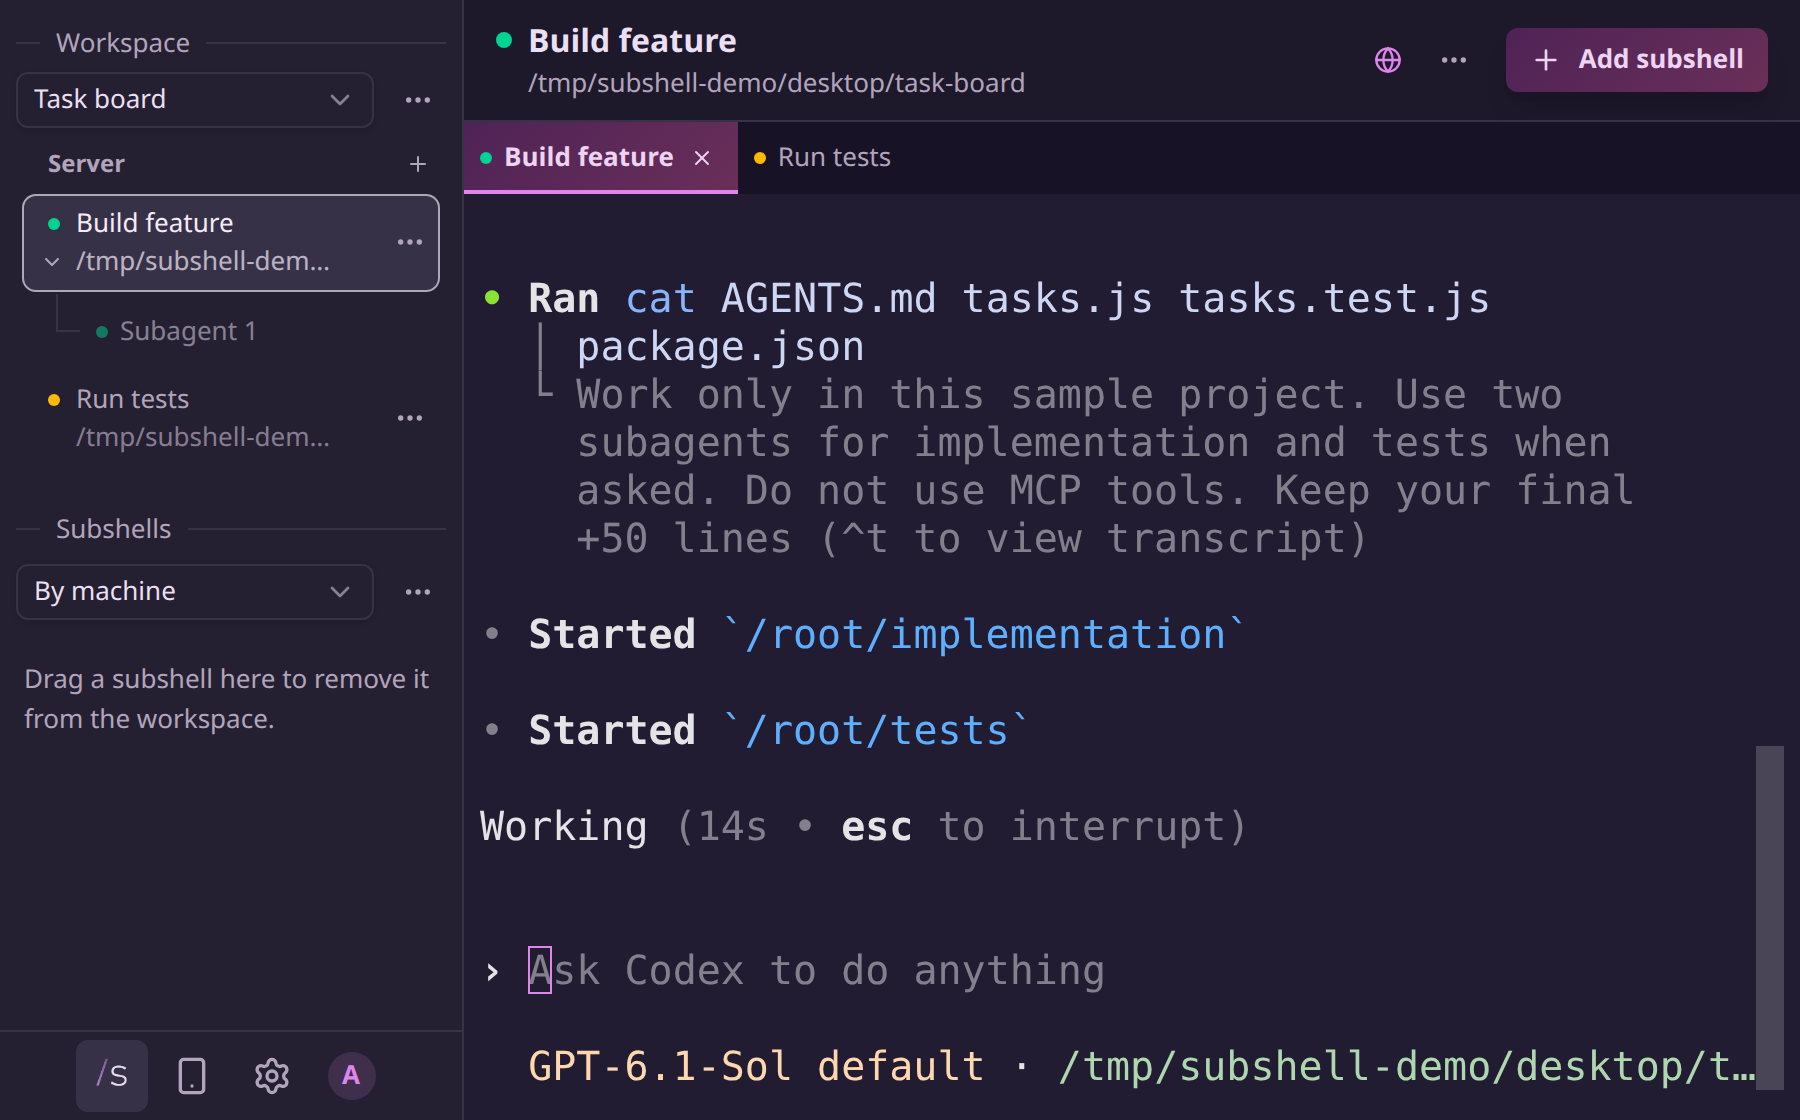Viewport: 1800px width, 1120px height.
Task: Open settings with the gear icon
Action: pyautogui.click(x=271, y=1076)
